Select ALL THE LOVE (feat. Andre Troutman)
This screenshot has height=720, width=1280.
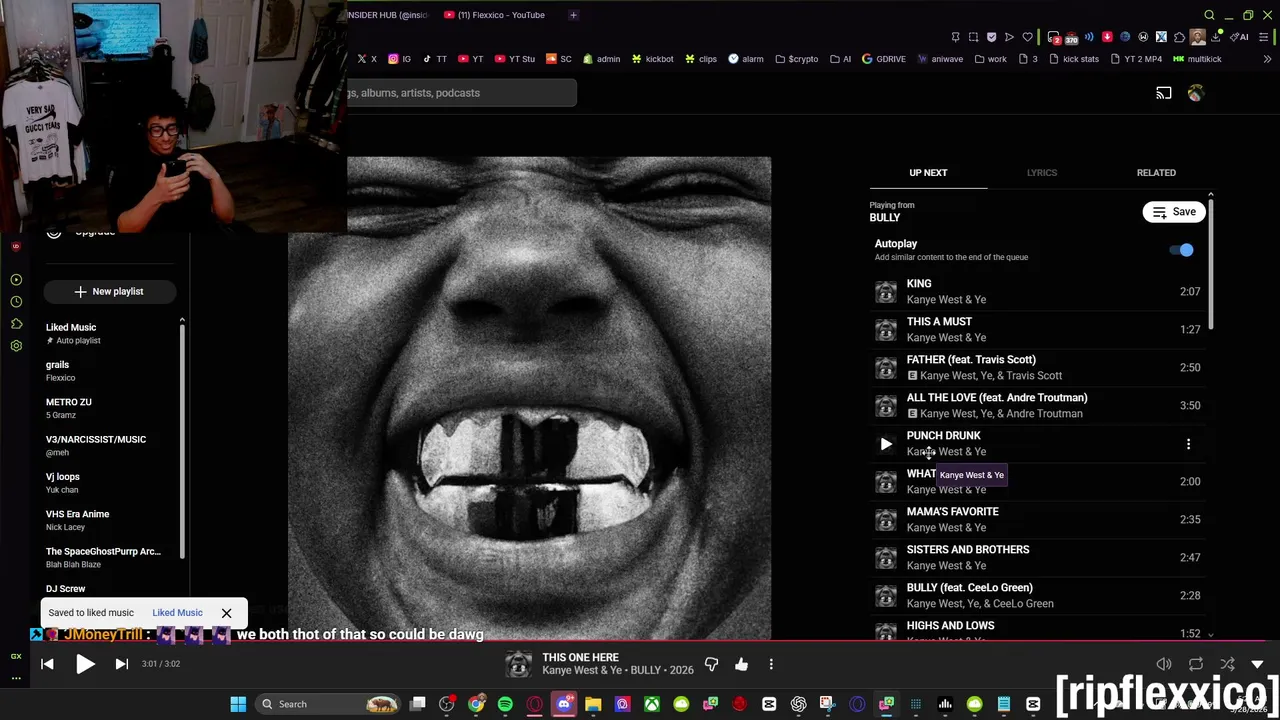[1040, 405]
